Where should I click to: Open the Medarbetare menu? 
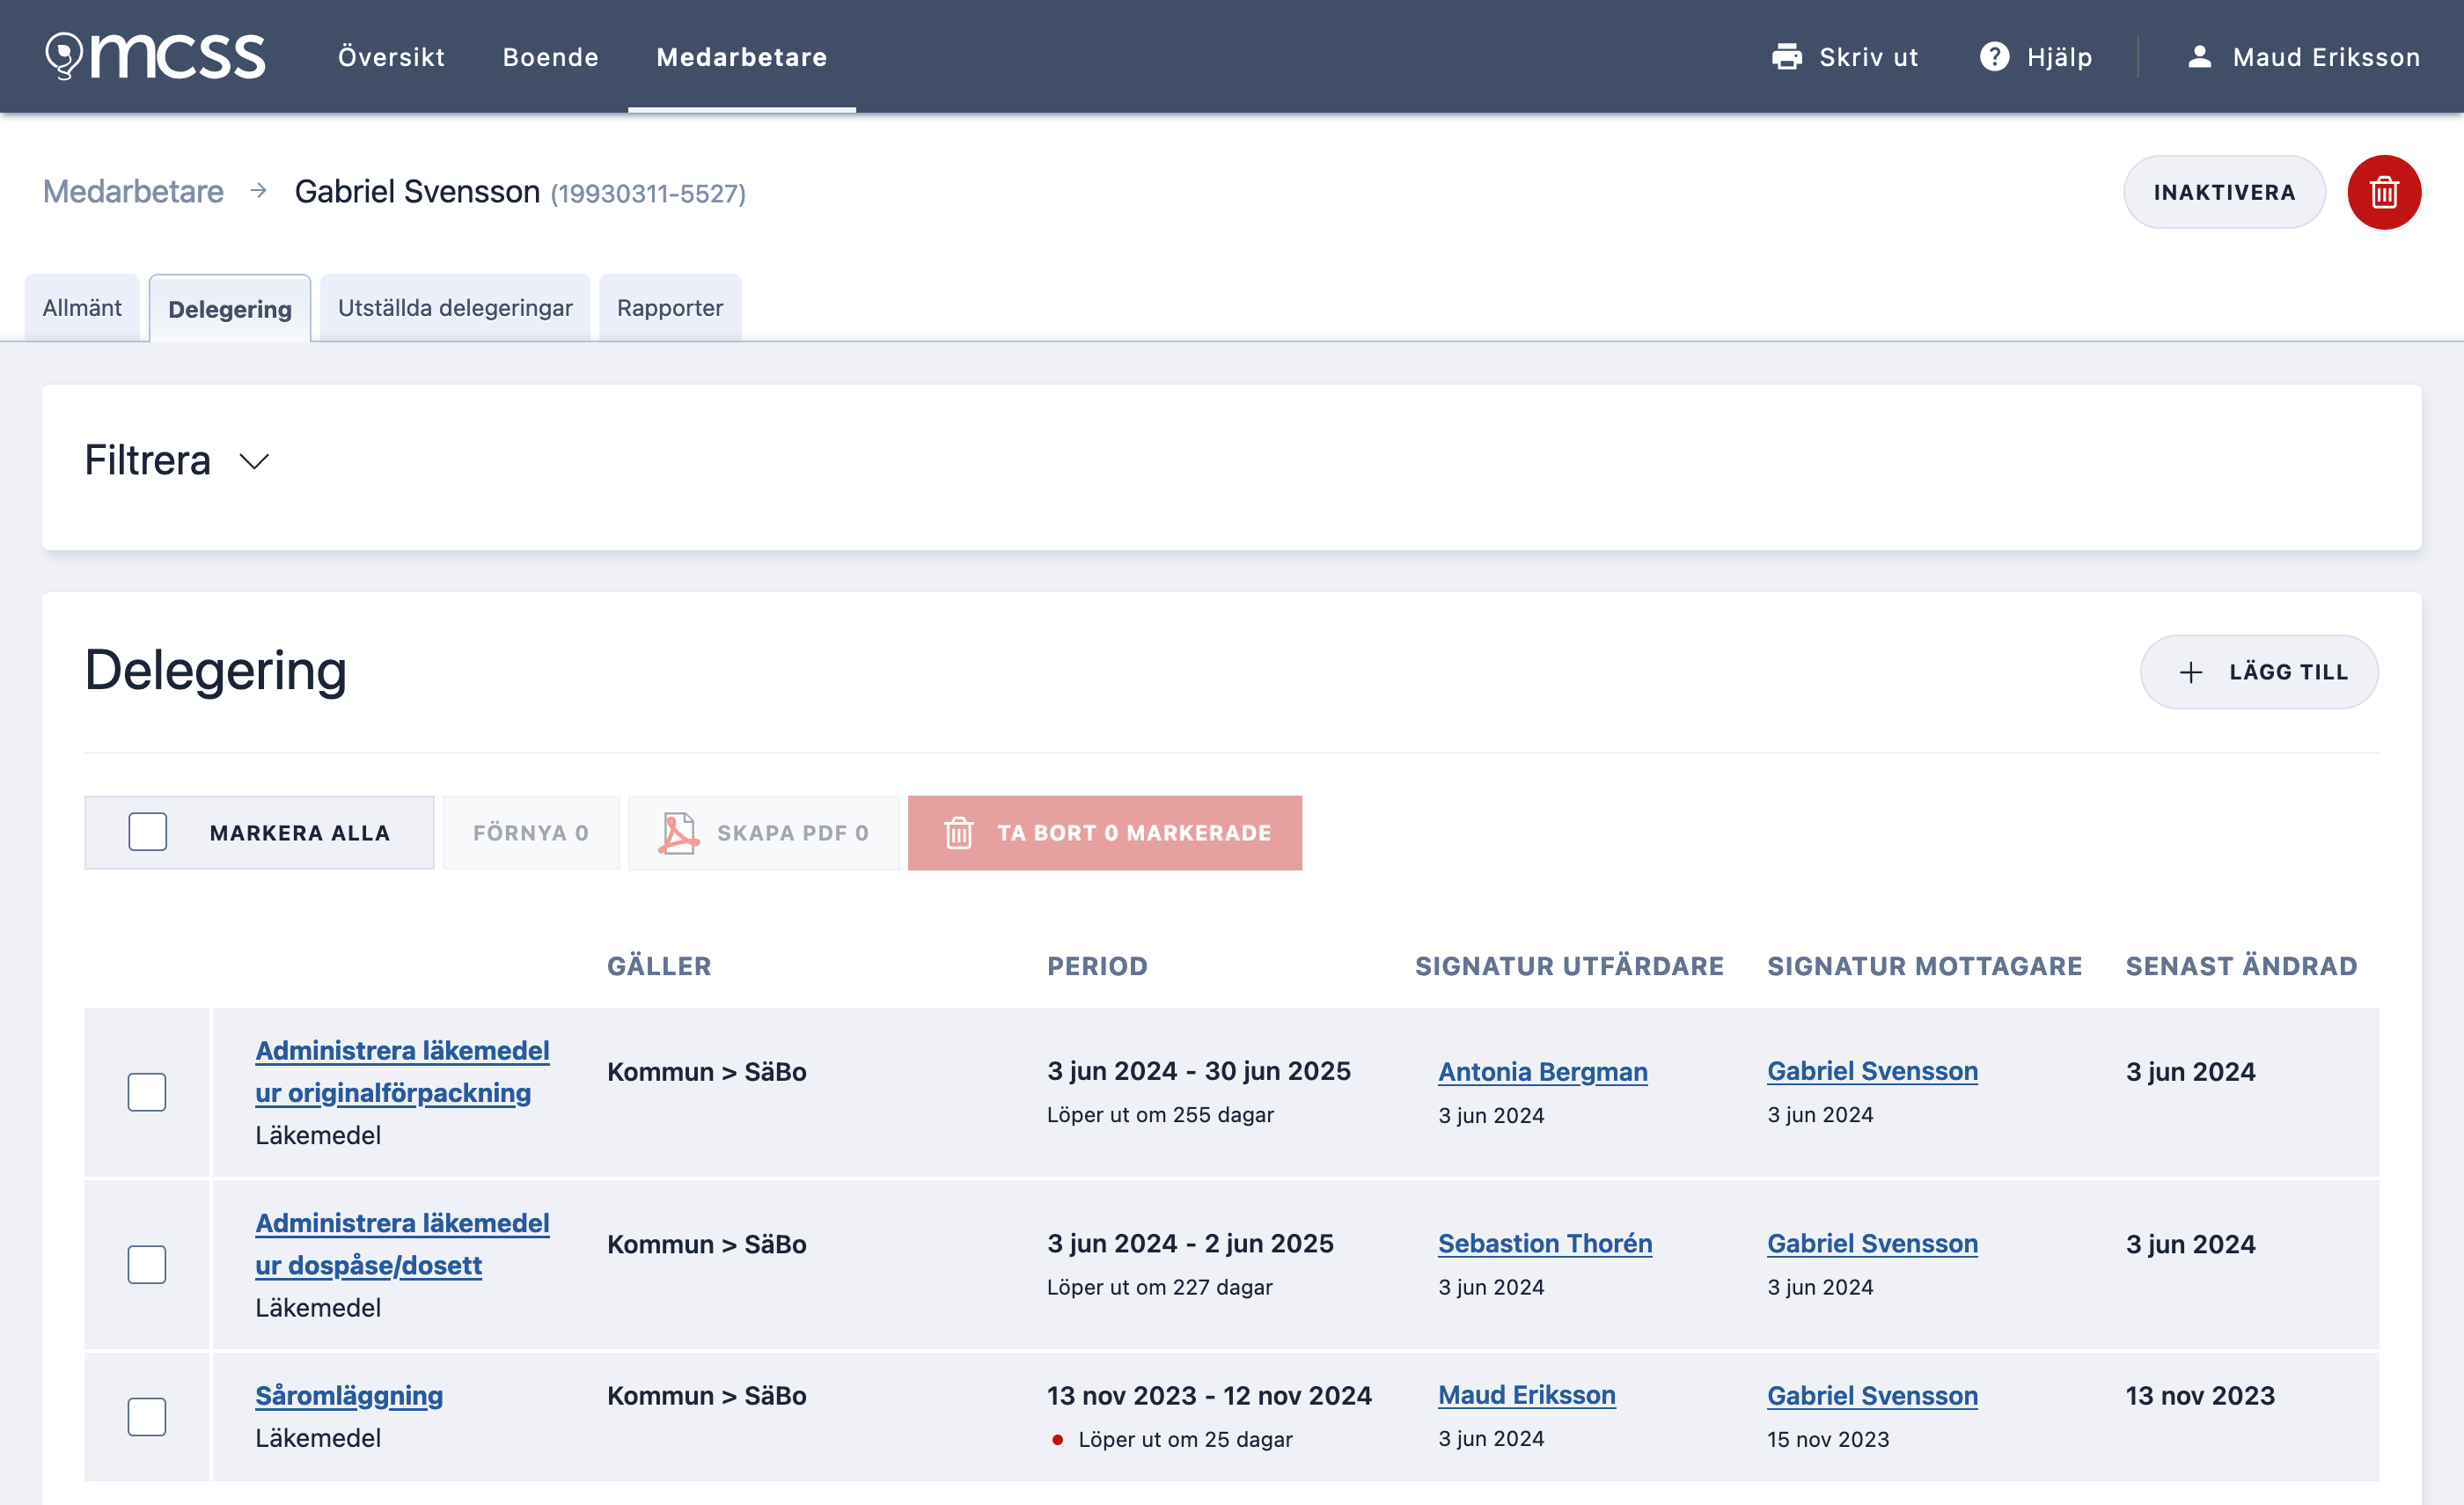[x=742, y=57]
